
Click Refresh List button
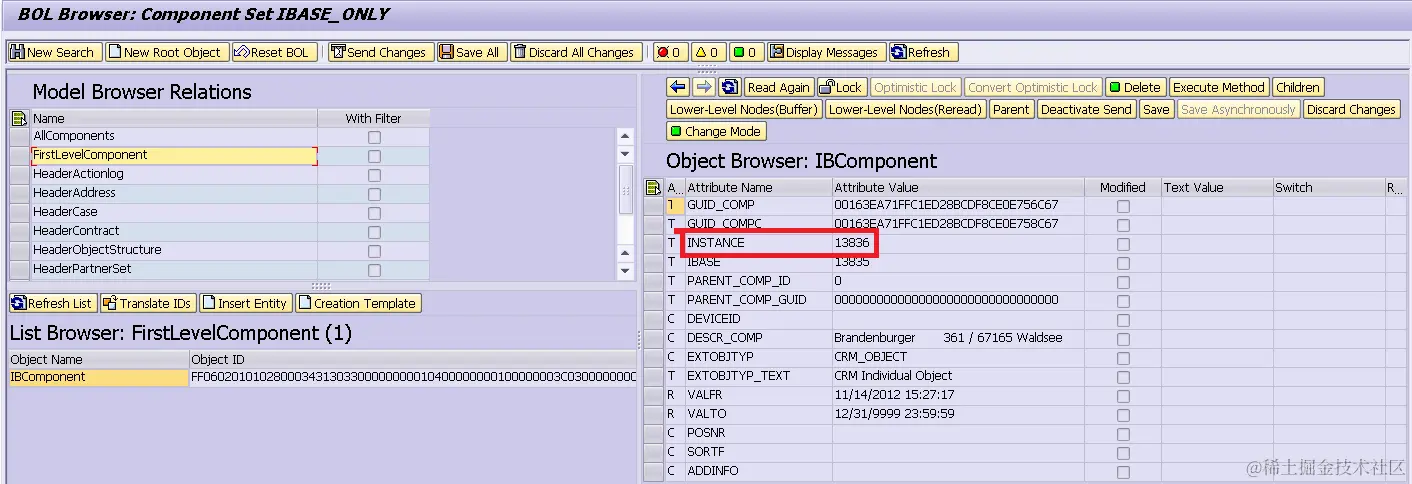tap(53, 303)
